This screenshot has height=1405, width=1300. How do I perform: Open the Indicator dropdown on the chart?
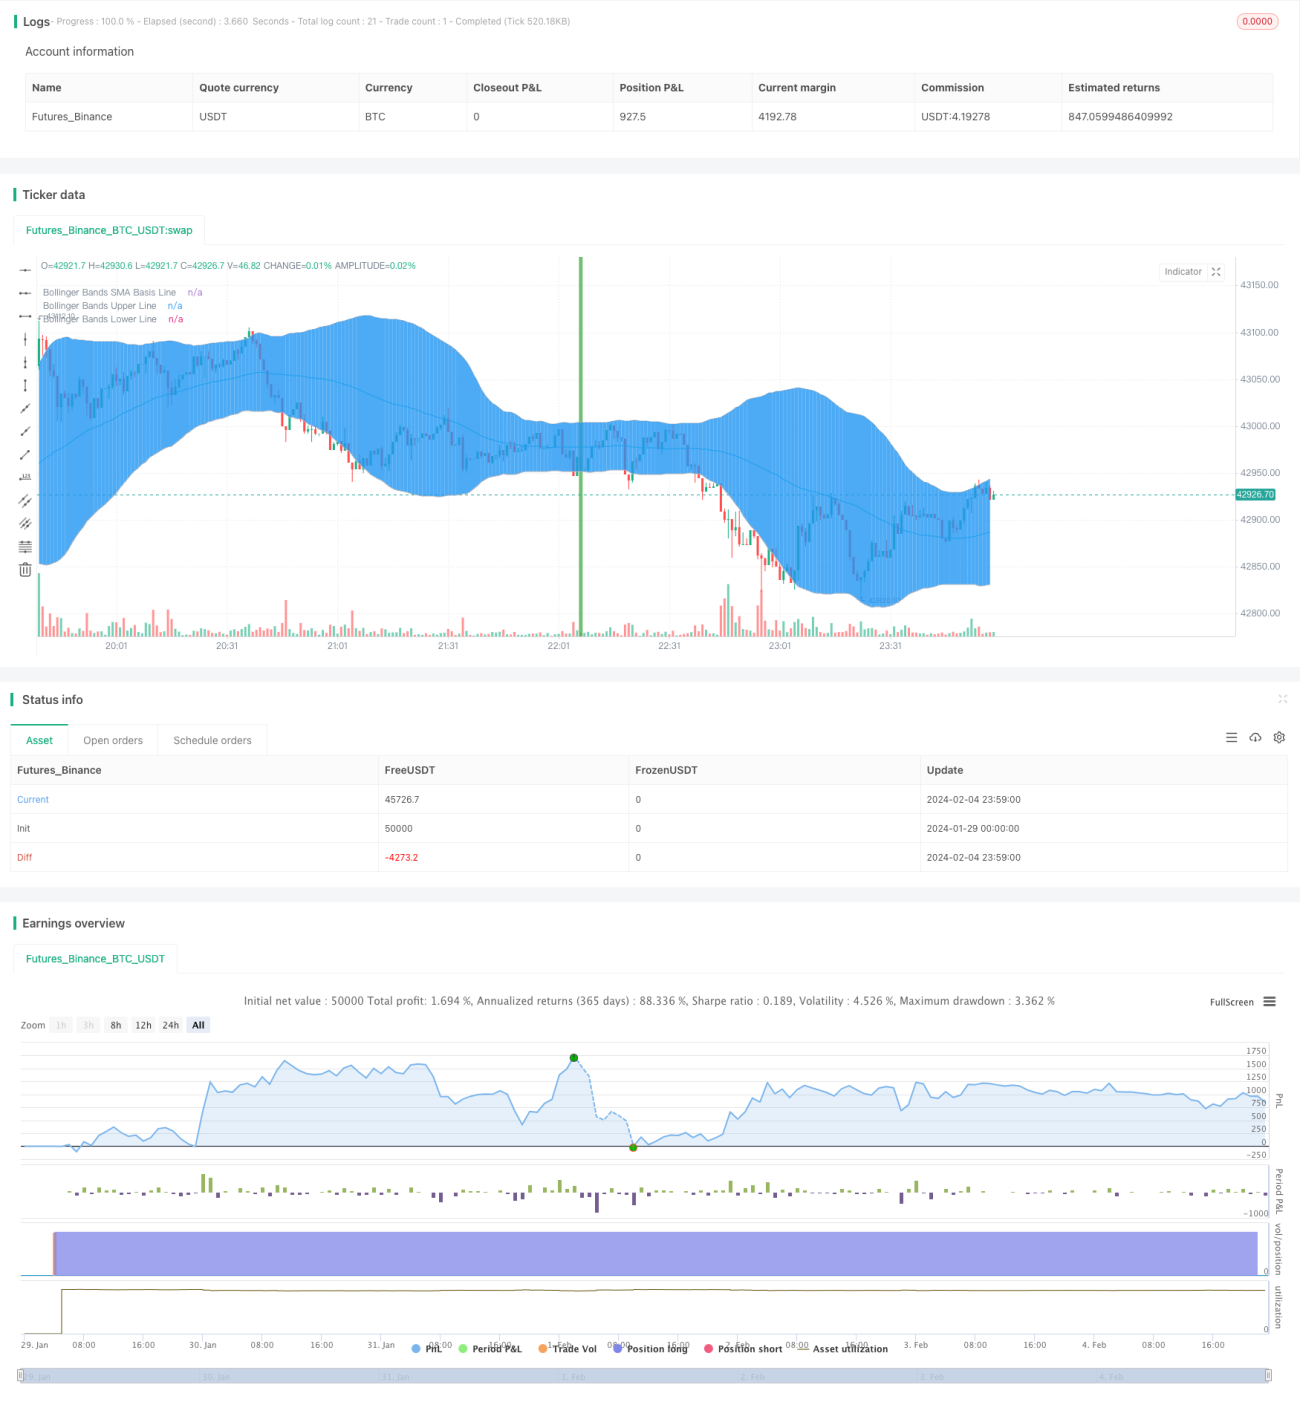(x=1183, y=272)
